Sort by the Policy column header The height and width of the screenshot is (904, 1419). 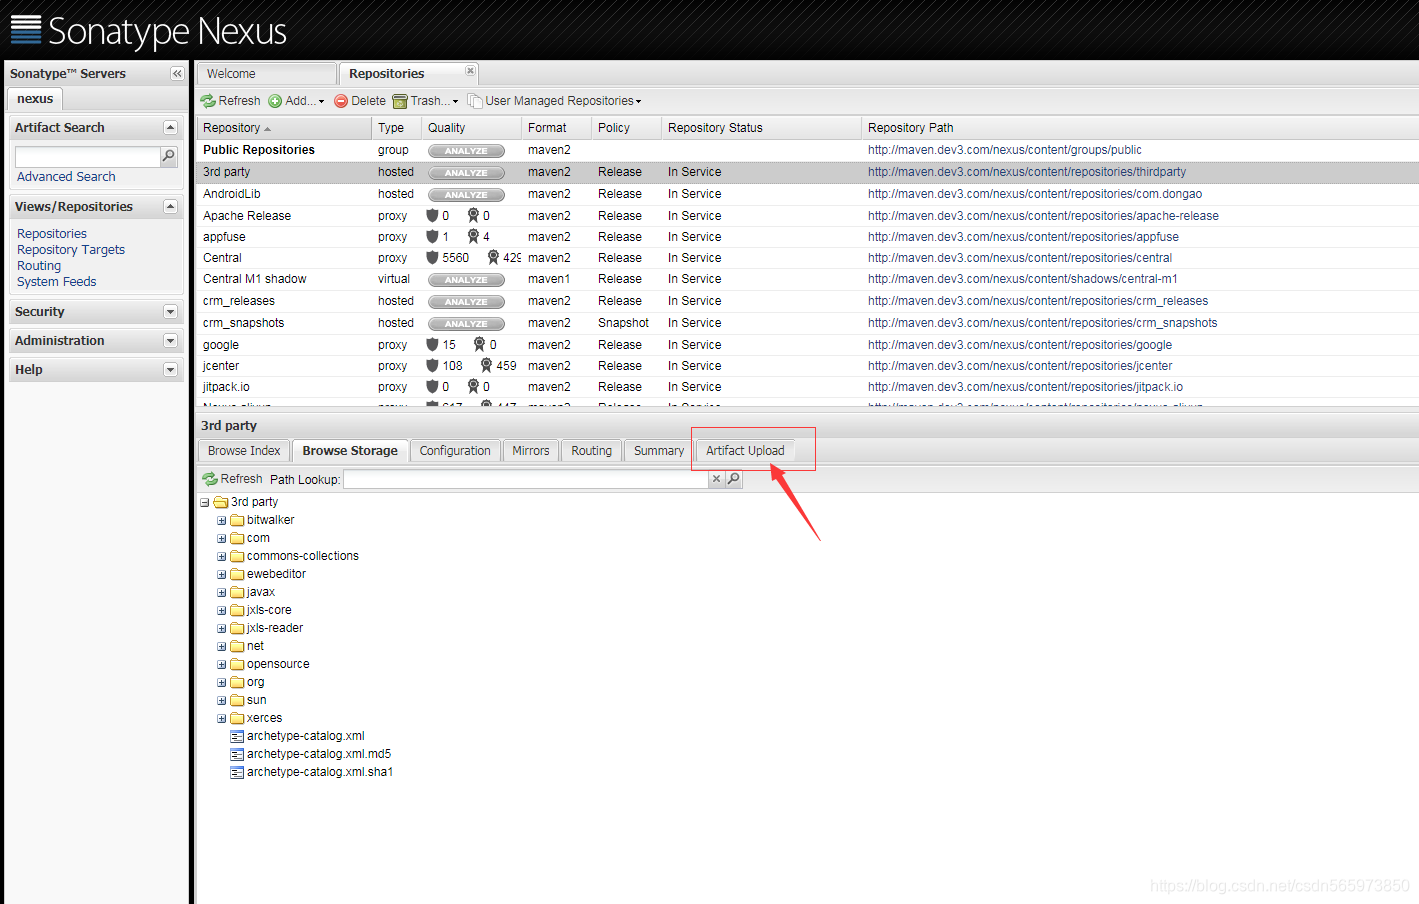tap(626, 128)
